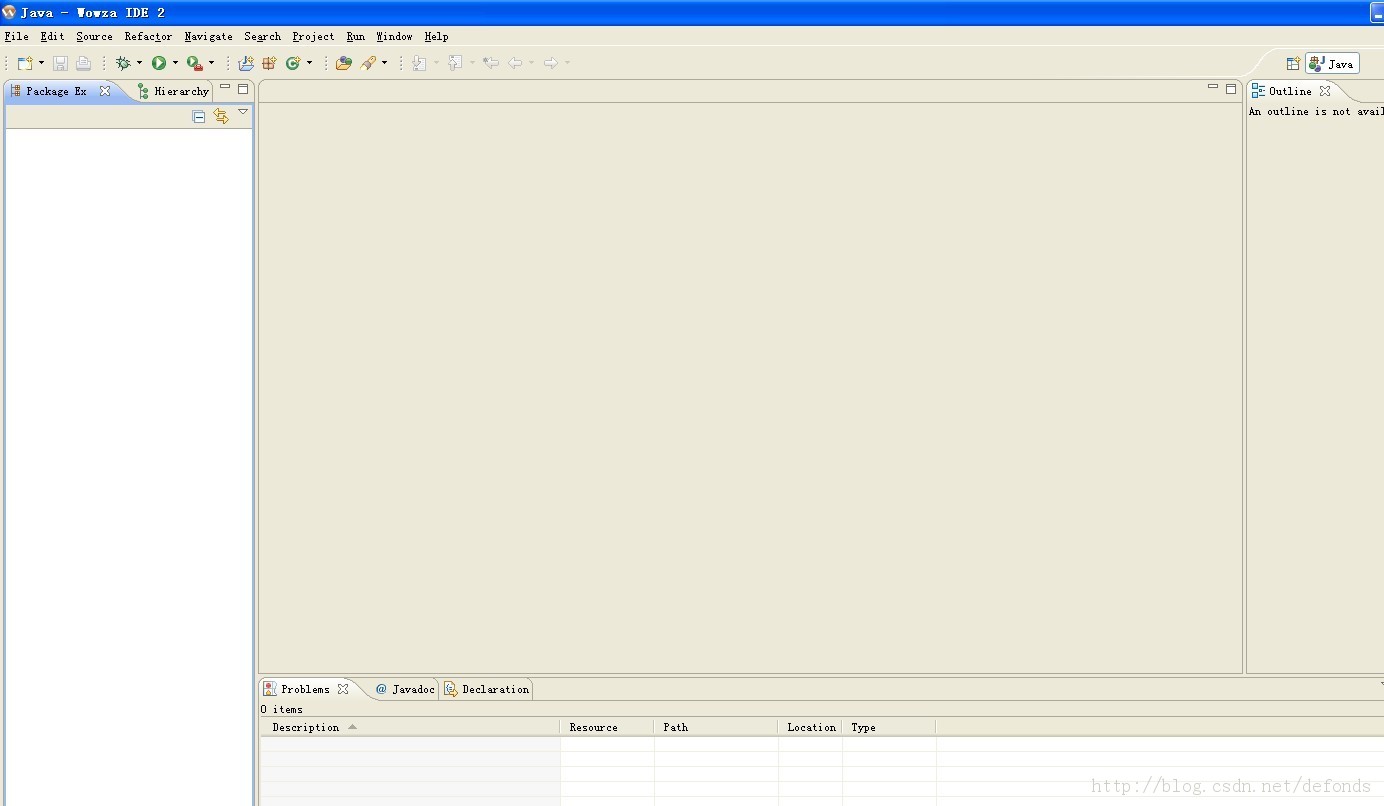Screen dimensions: 1384x806
Task: Click the Collapse All icon in Package Explorer
Action: point(198,117)
